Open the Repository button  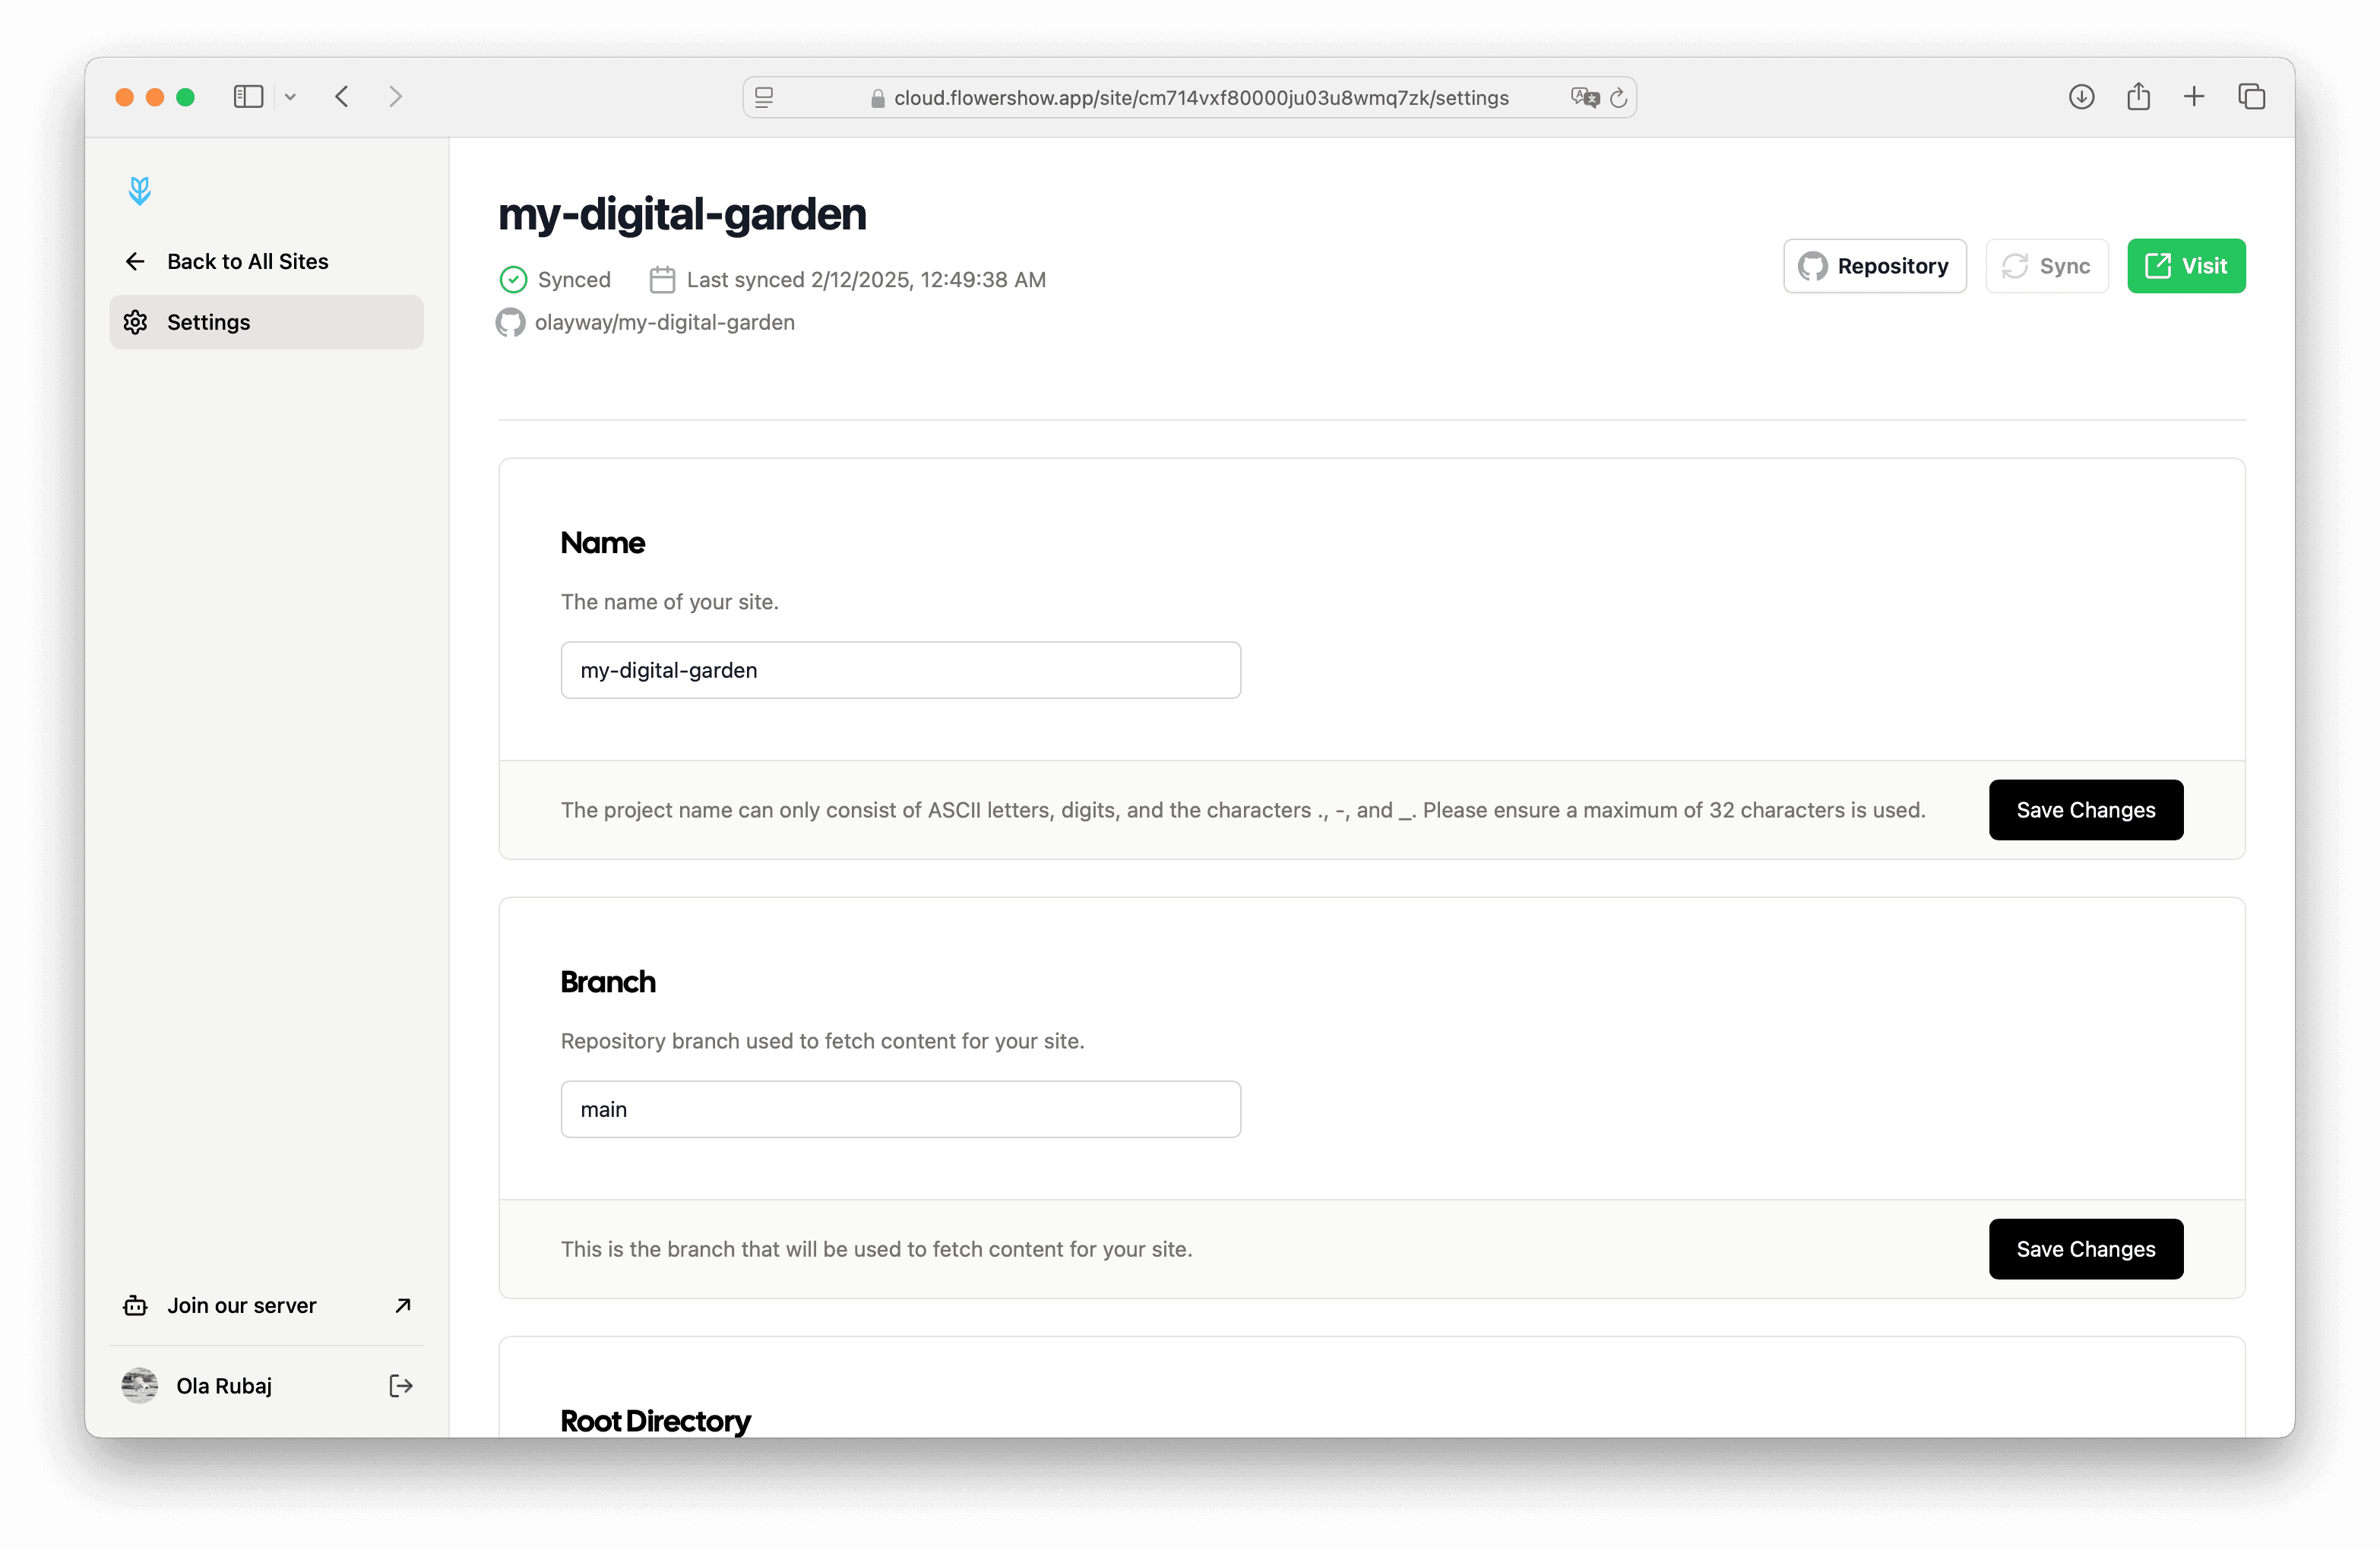[1875, 266]
